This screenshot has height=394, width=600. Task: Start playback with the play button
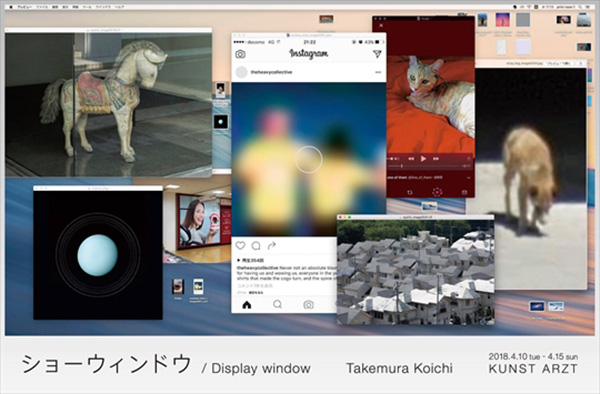[423, 158]
